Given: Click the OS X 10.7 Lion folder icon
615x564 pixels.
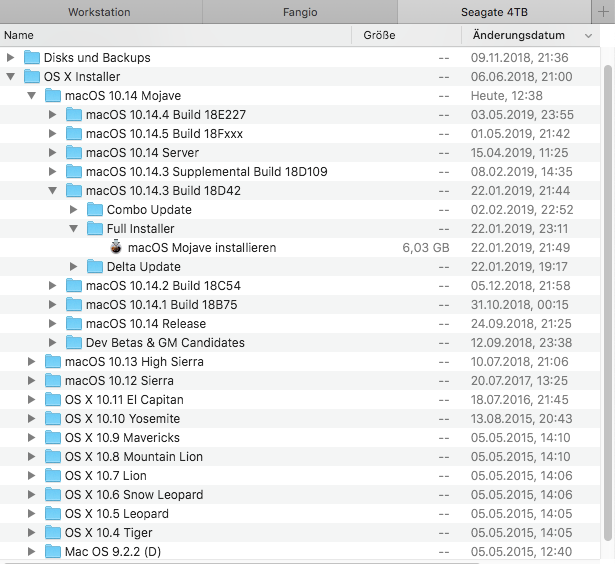Looking at the screenshot, I should click(x=53, y=475).
